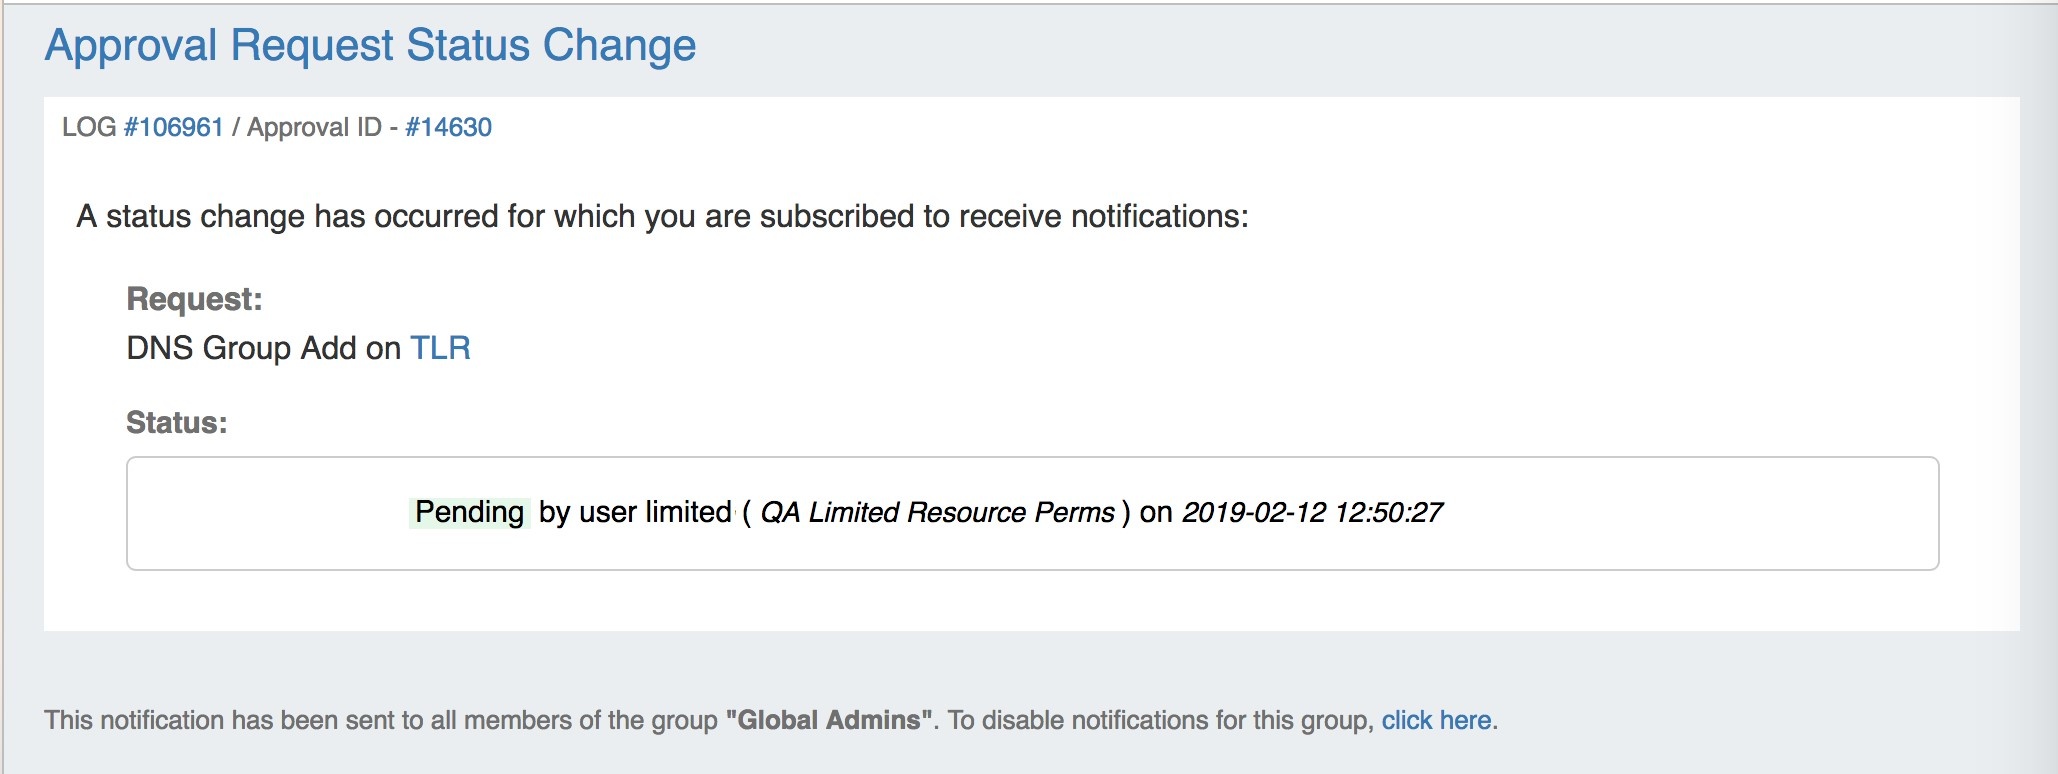This screenshot has width=2058, height=774.
Task: Click the 'DNS Group Add on' text
Action: (x=263, y=348)
